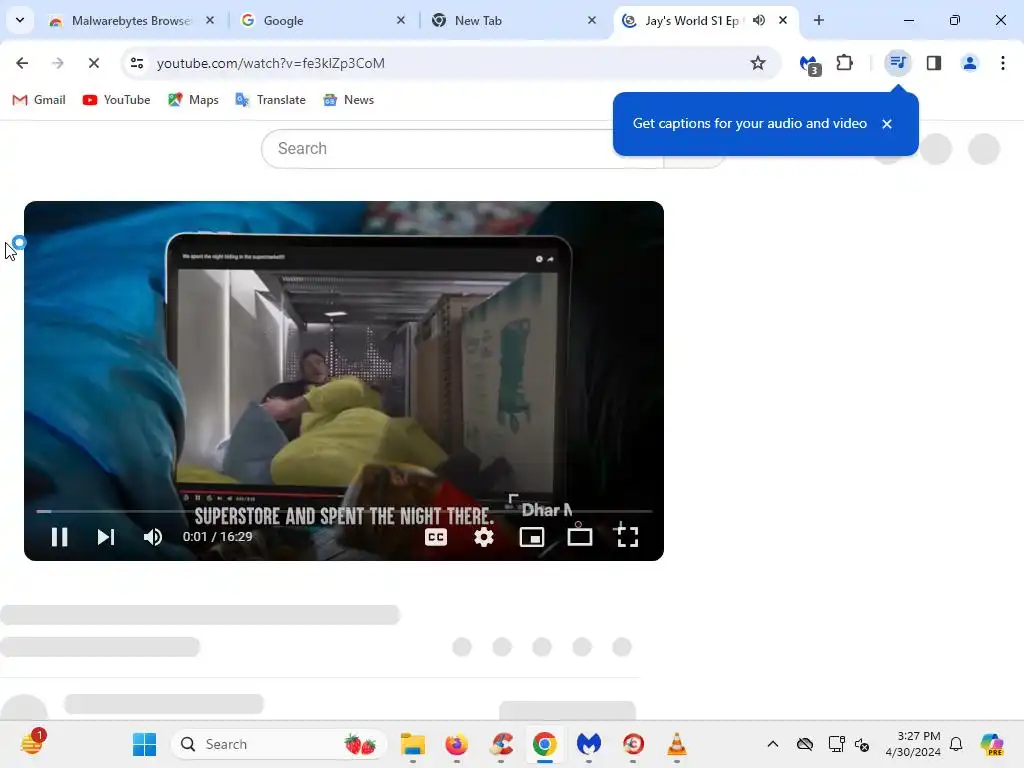Image resolution: width=1024 pixels, height=768 pixels.
Task: Switch to theater mode
Action: (x=579, y=537)
